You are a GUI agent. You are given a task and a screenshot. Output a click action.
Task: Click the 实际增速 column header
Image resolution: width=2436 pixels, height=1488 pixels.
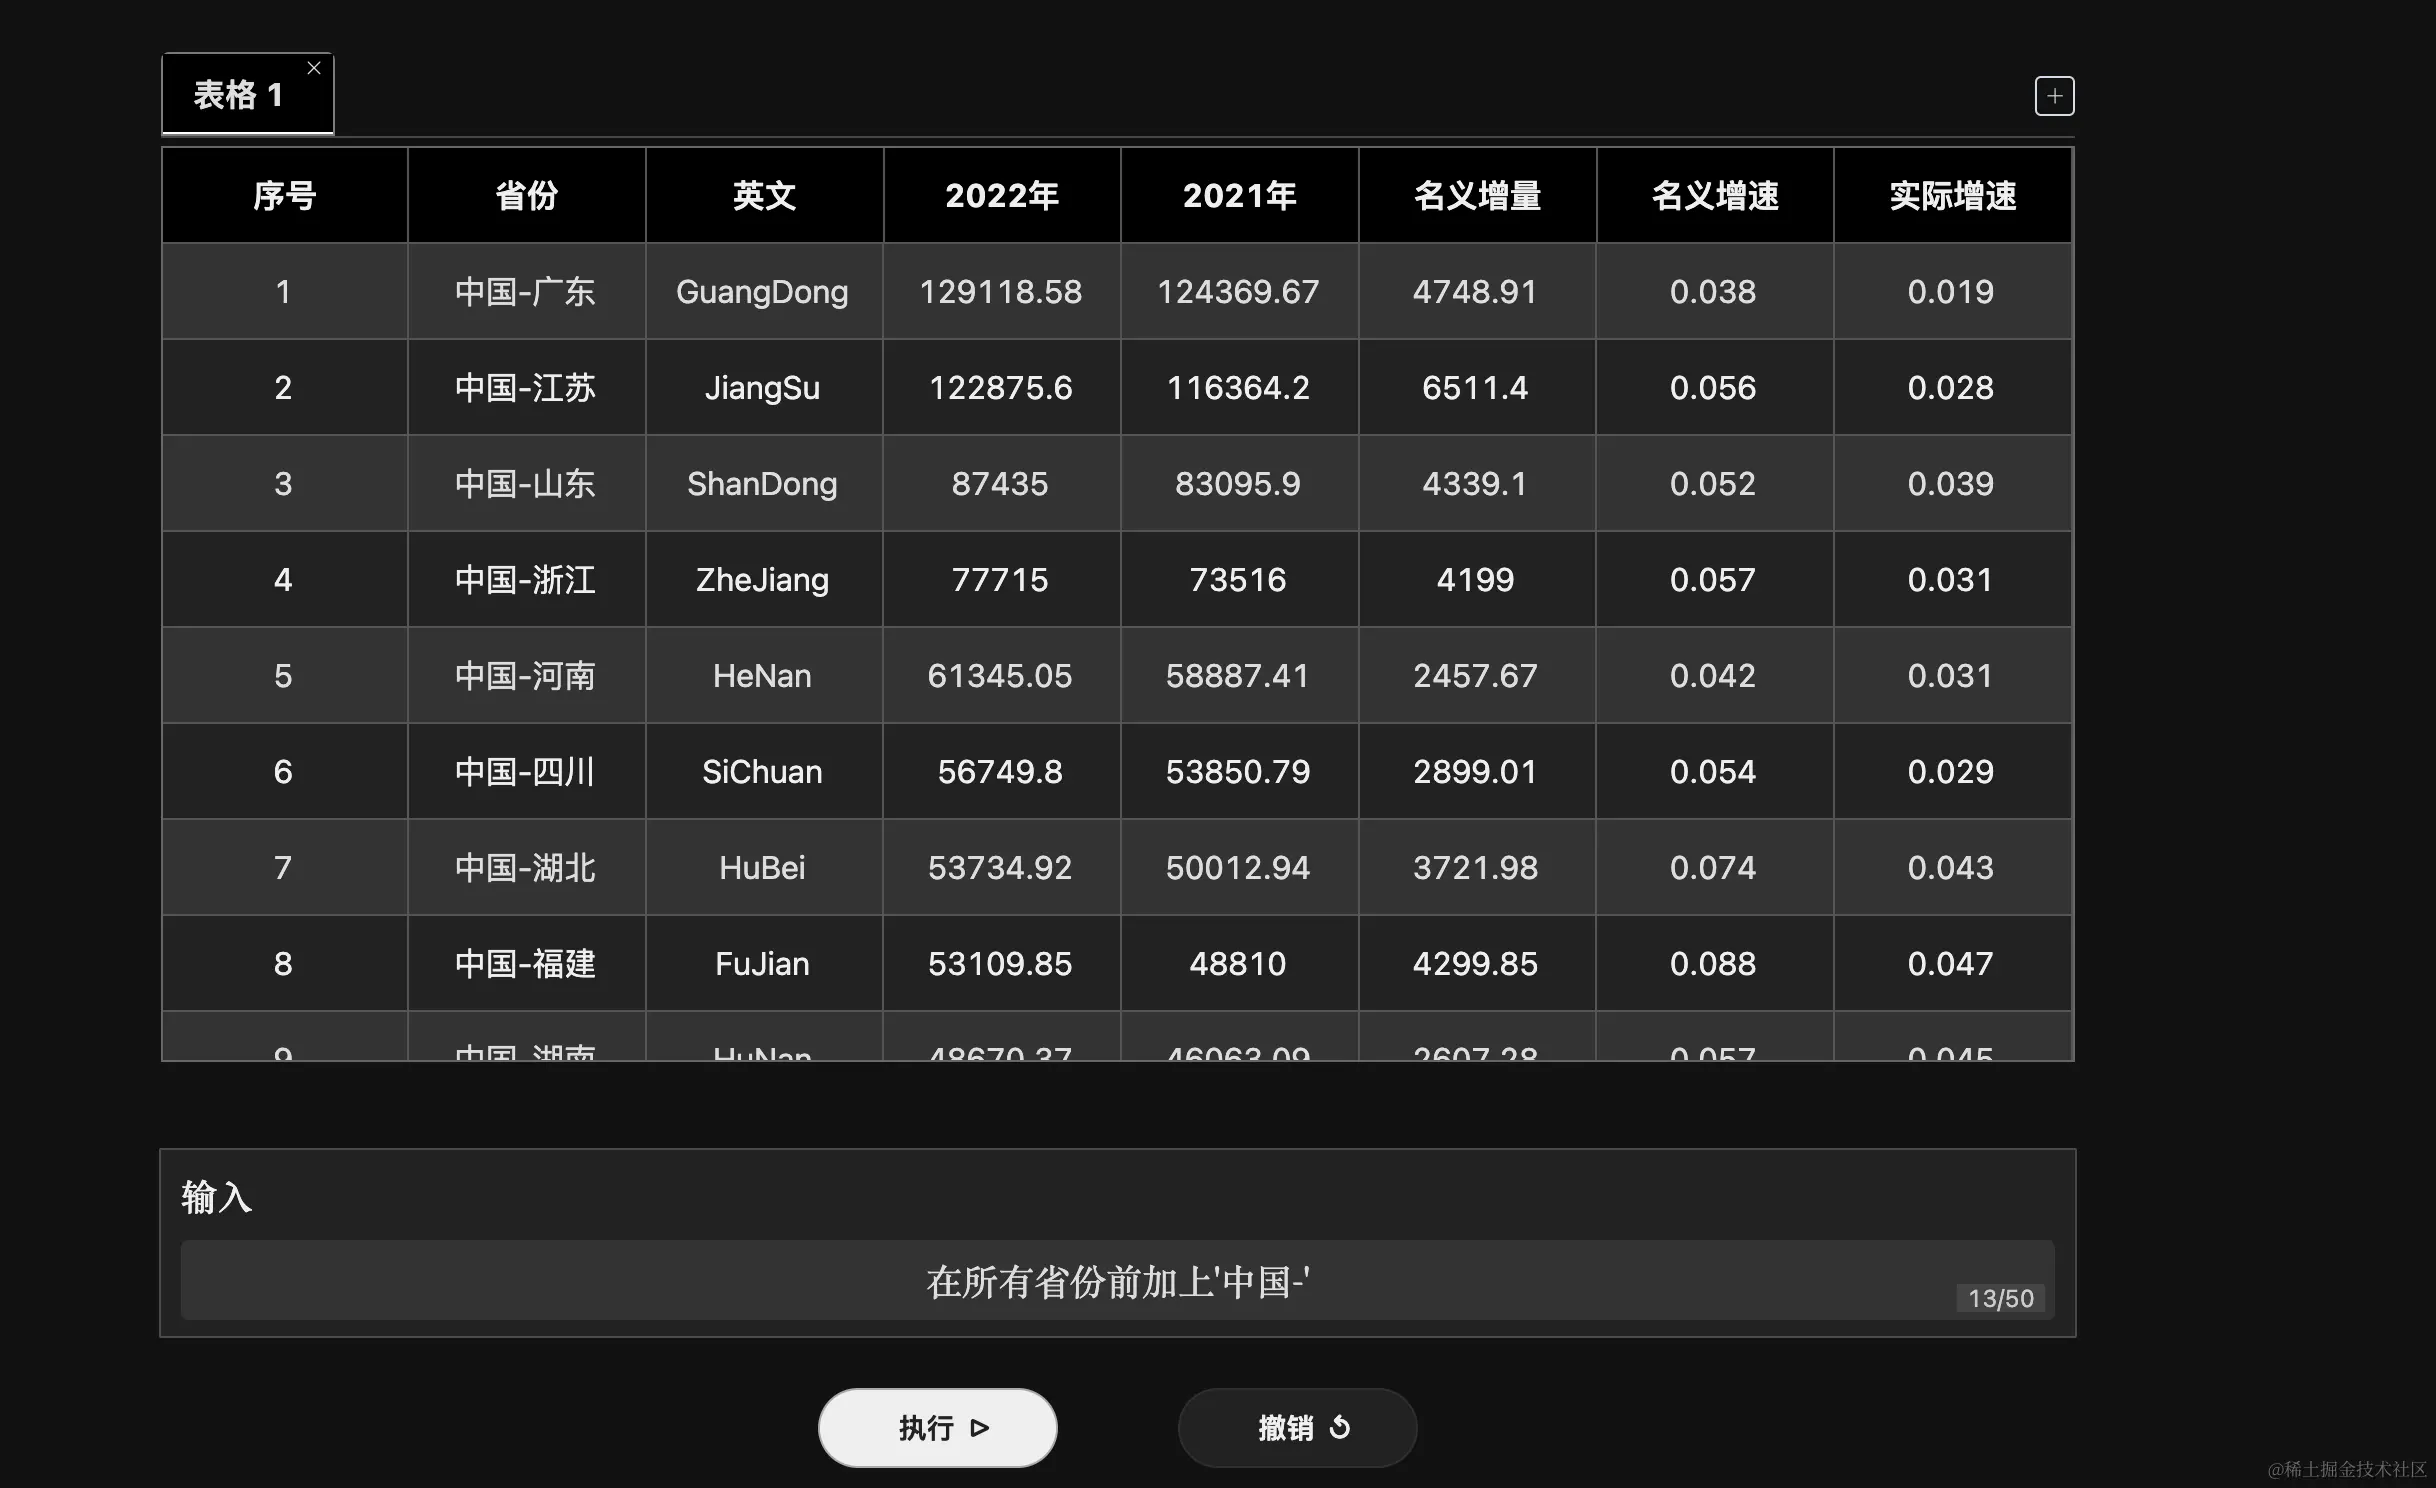1952,195
